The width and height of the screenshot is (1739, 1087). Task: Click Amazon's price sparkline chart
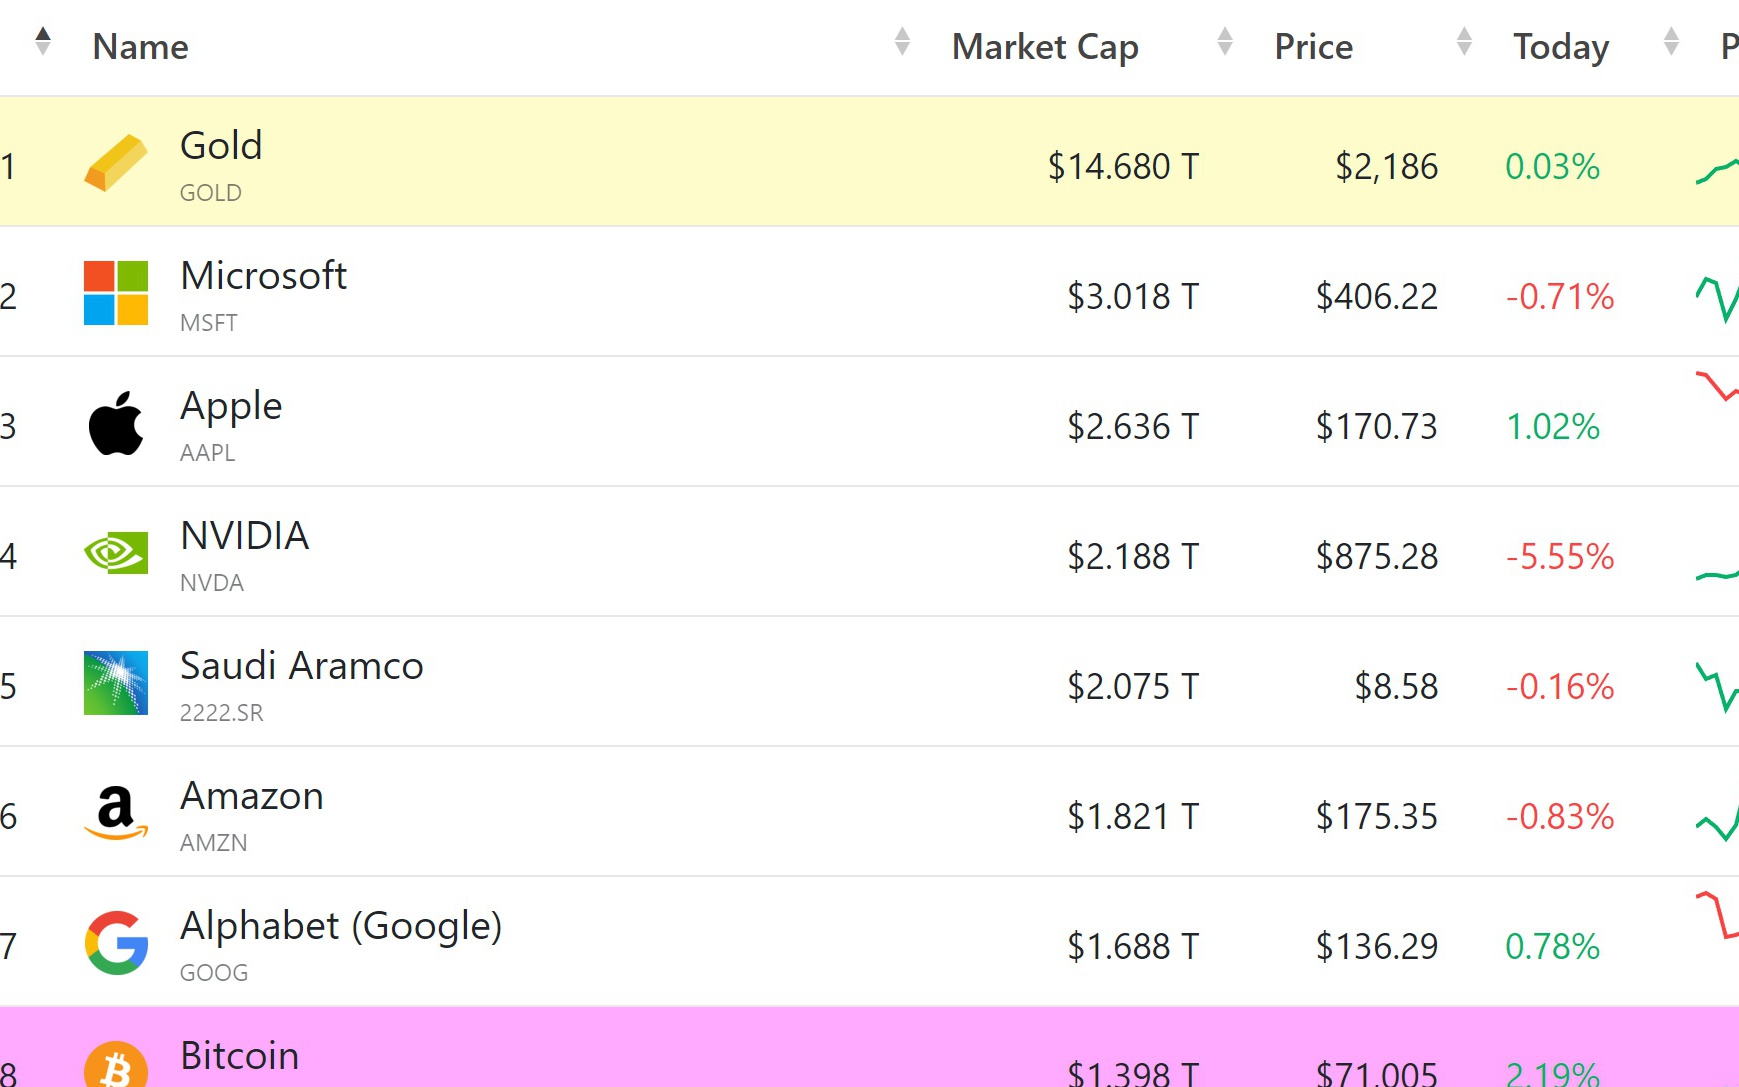pos(1717,823)
